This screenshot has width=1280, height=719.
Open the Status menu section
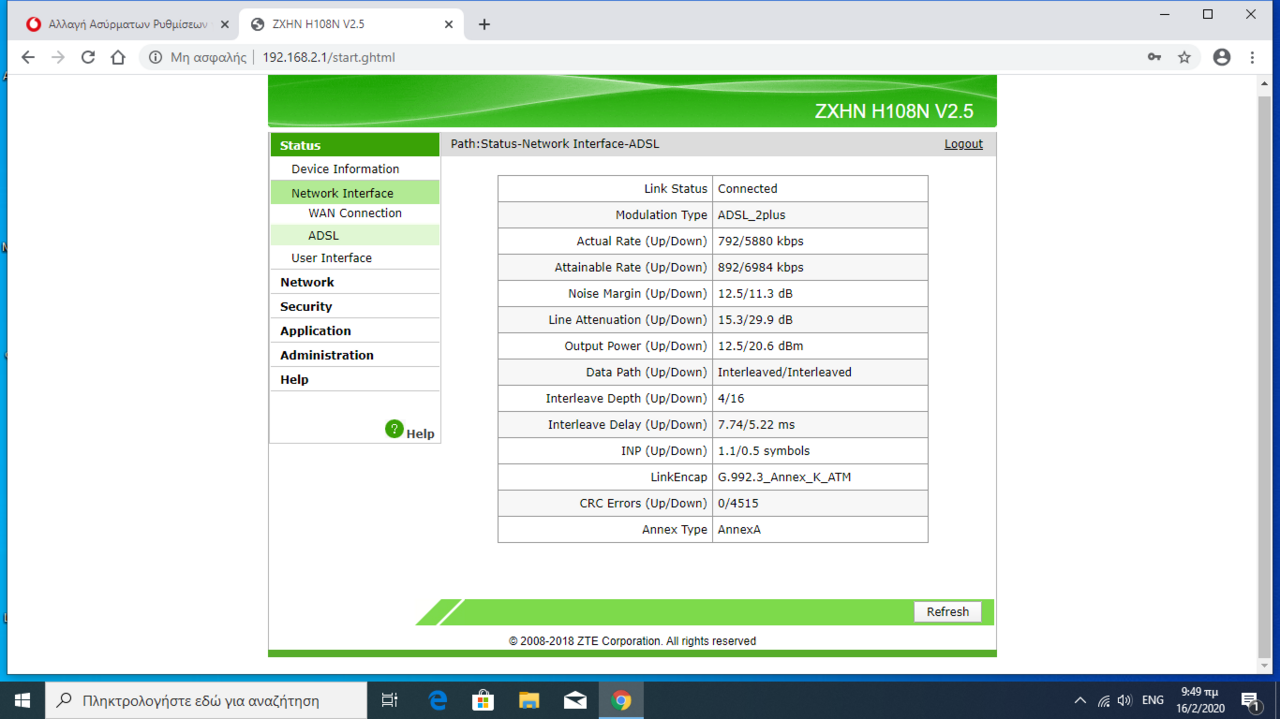(355, 145)
